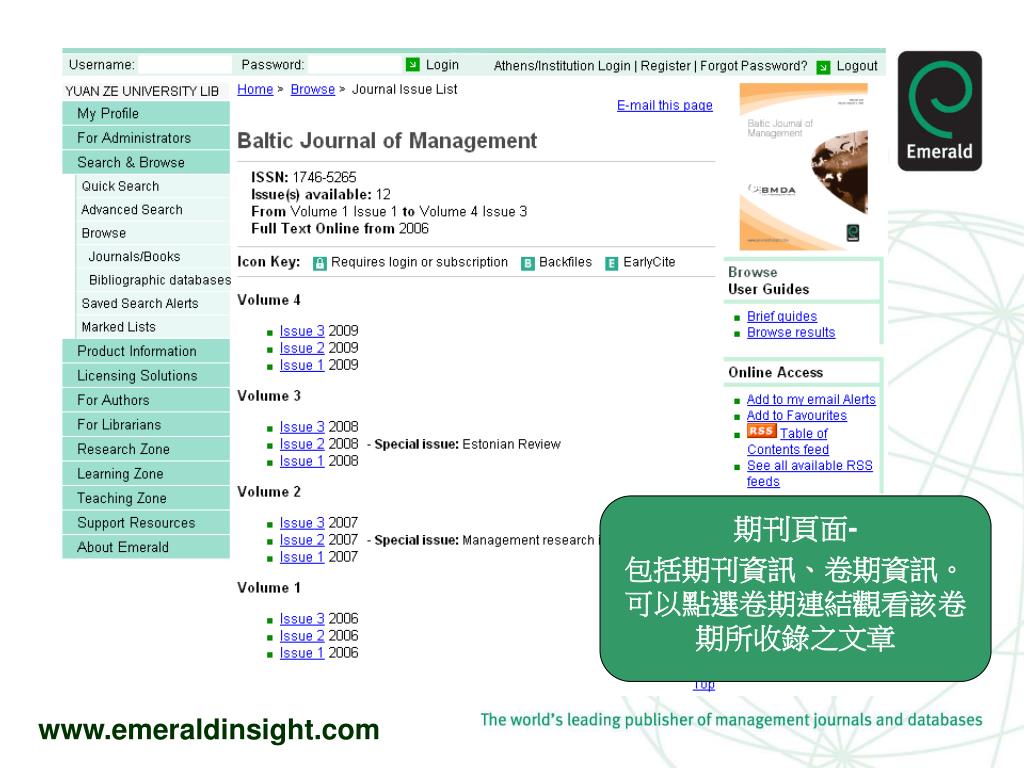Open Search & Browse menu item
Screen dimensions: 1024x768
(x=146, y=162)
